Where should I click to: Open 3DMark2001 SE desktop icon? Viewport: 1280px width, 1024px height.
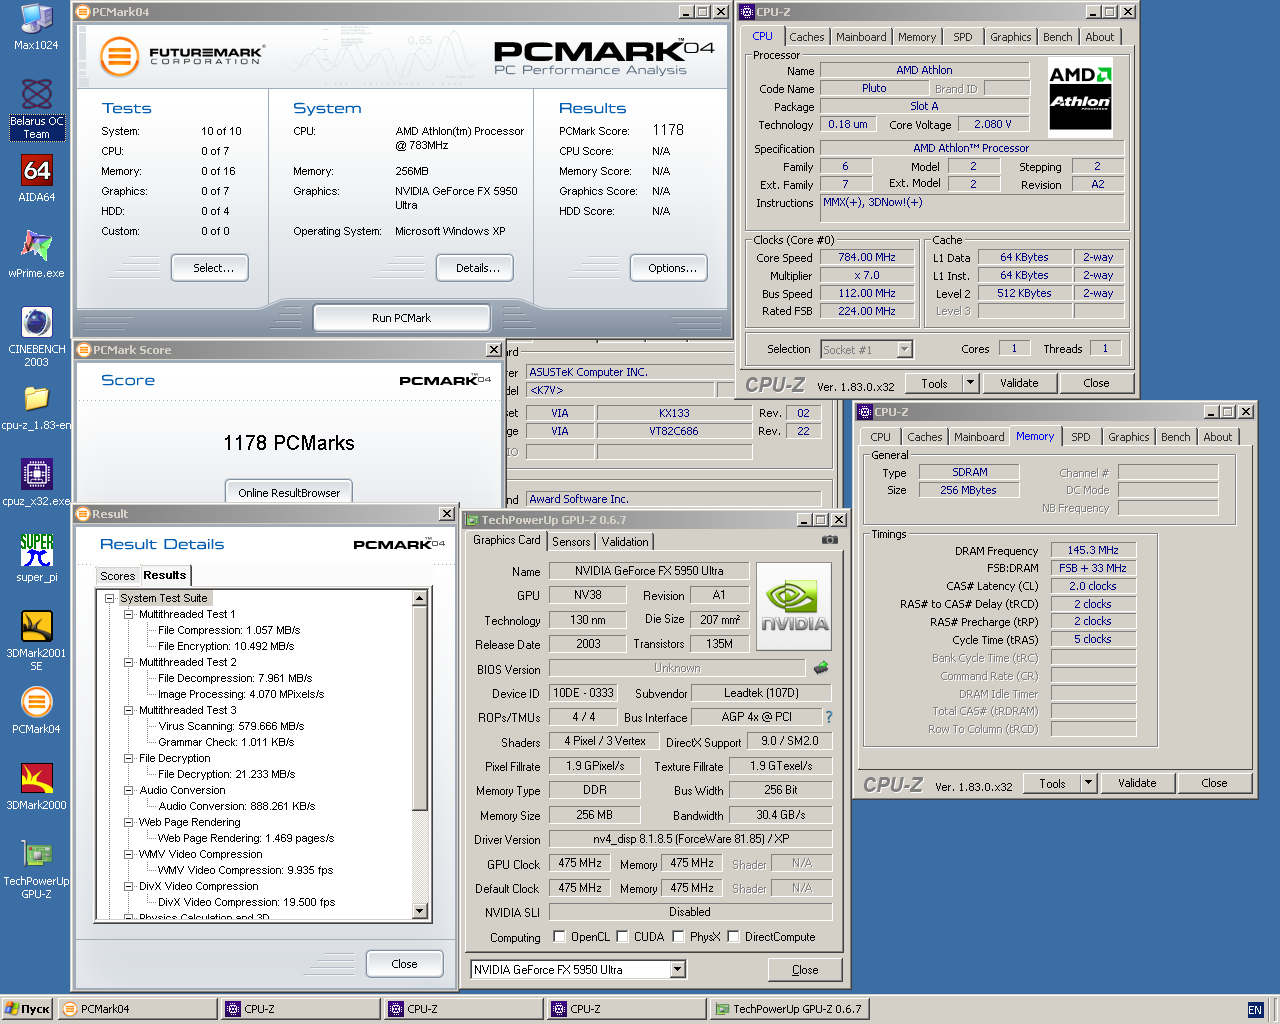(36, 641)
